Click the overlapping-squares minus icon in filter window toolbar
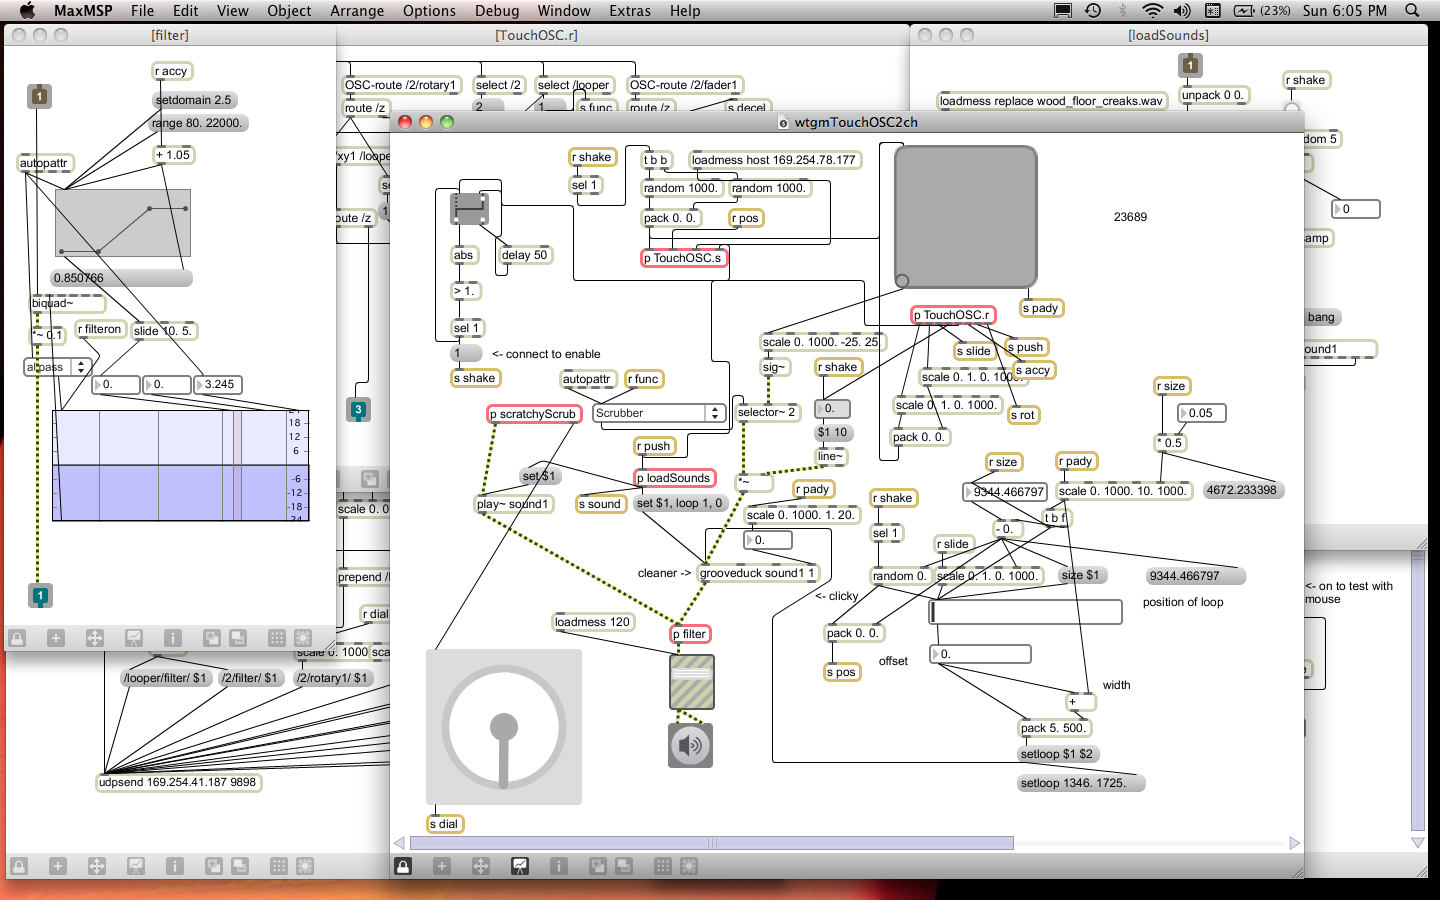 coord(238,637)
